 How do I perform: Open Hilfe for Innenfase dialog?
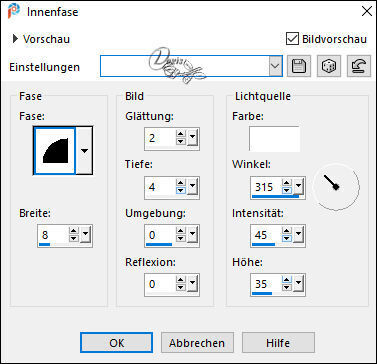click(278, 343)
